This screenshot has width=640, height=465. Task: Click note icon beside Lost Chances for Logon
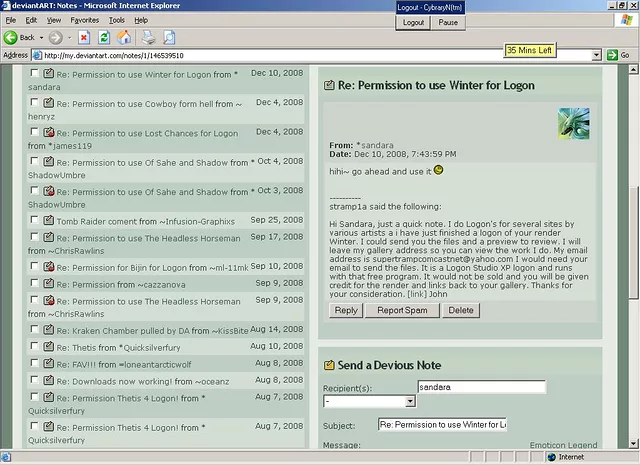[x=48, y=132]
